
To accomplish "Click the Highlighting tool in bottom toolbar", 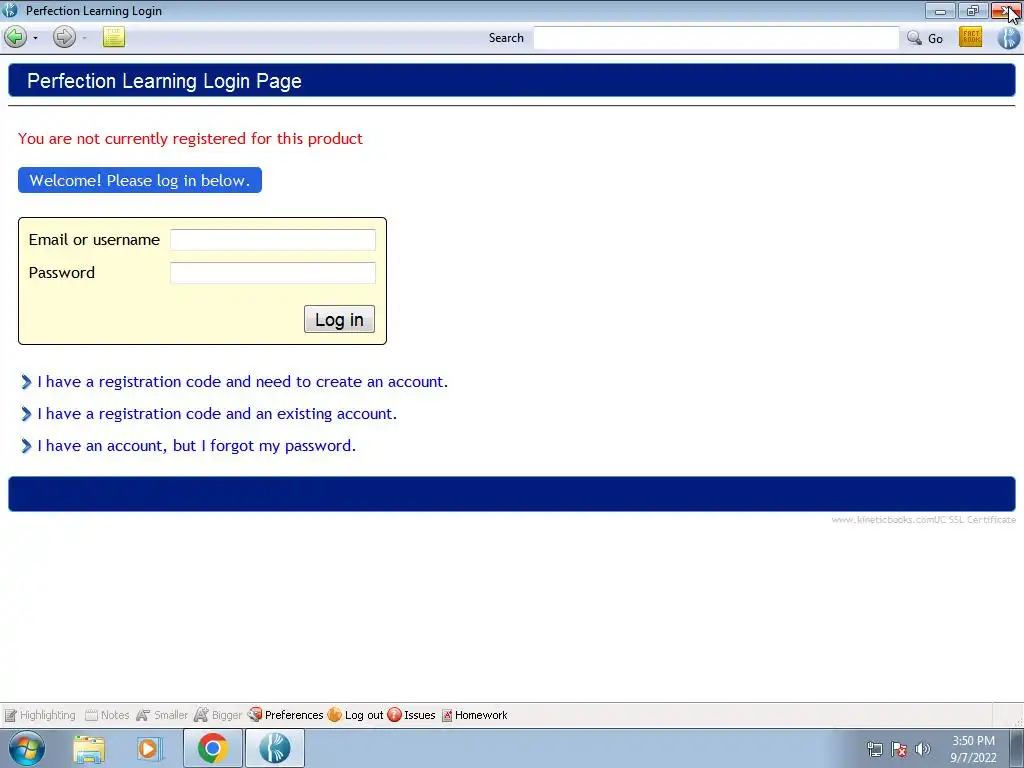I will [x=40, y=715].
